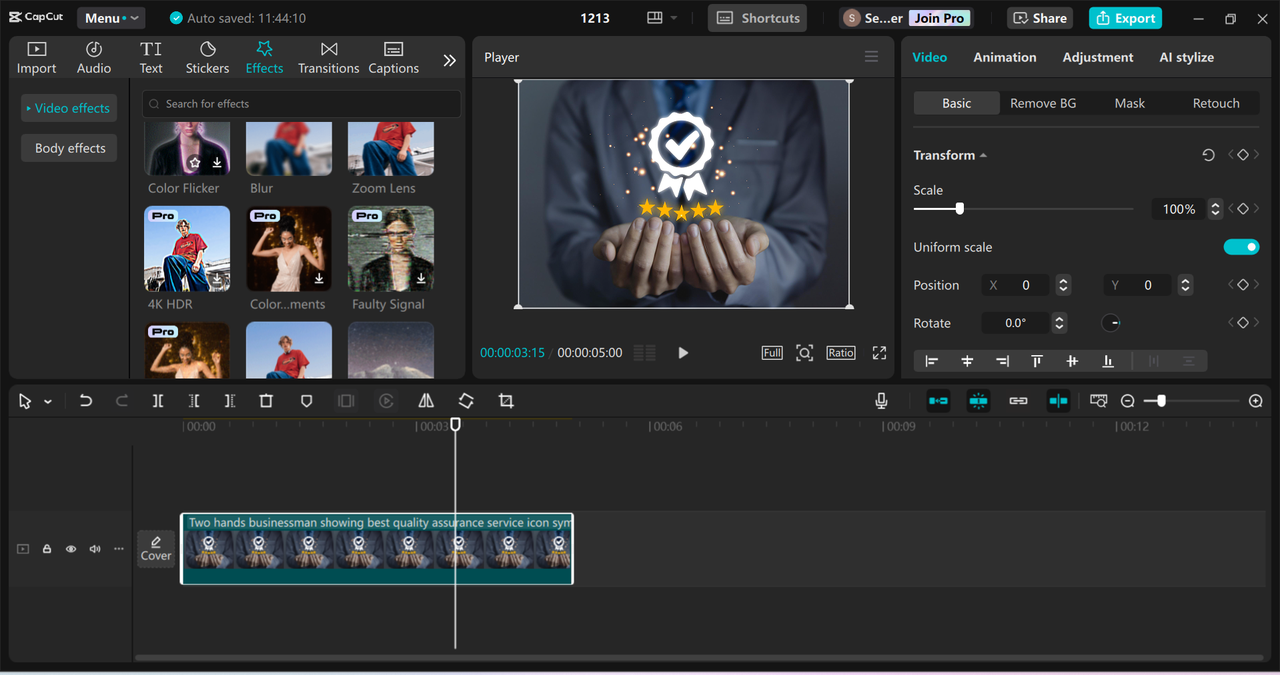
Task: Select the Zoom Lens effect thumbnail
Action: pos(390,148)
